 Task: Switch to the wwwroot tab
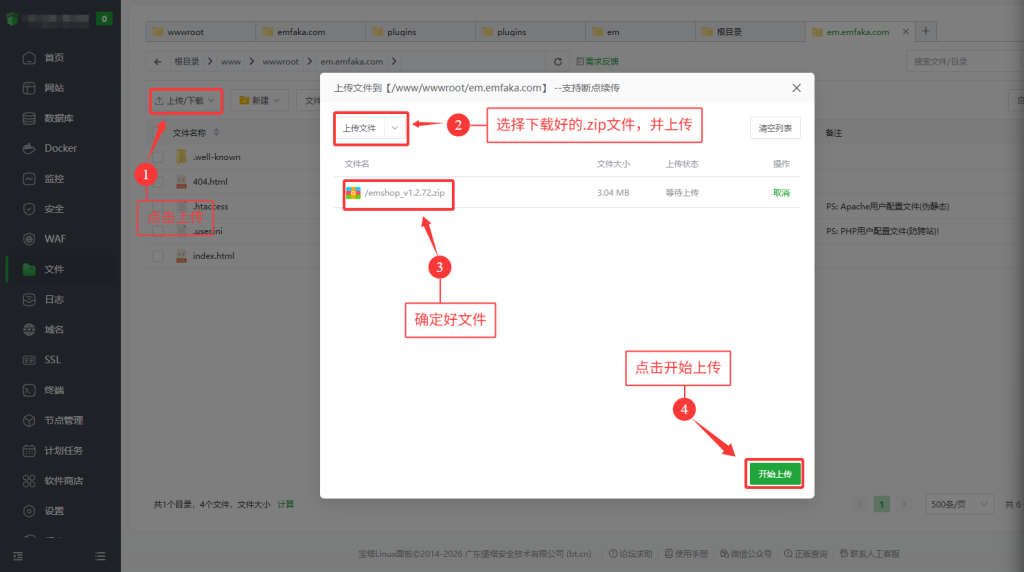[200, 31]
